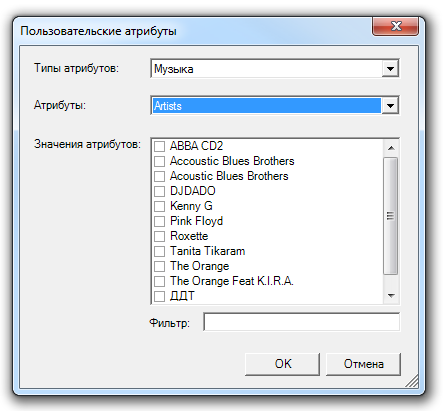Focus the Фильтр input field
This screenshot has width=443, height=411.
coord(302,322)
